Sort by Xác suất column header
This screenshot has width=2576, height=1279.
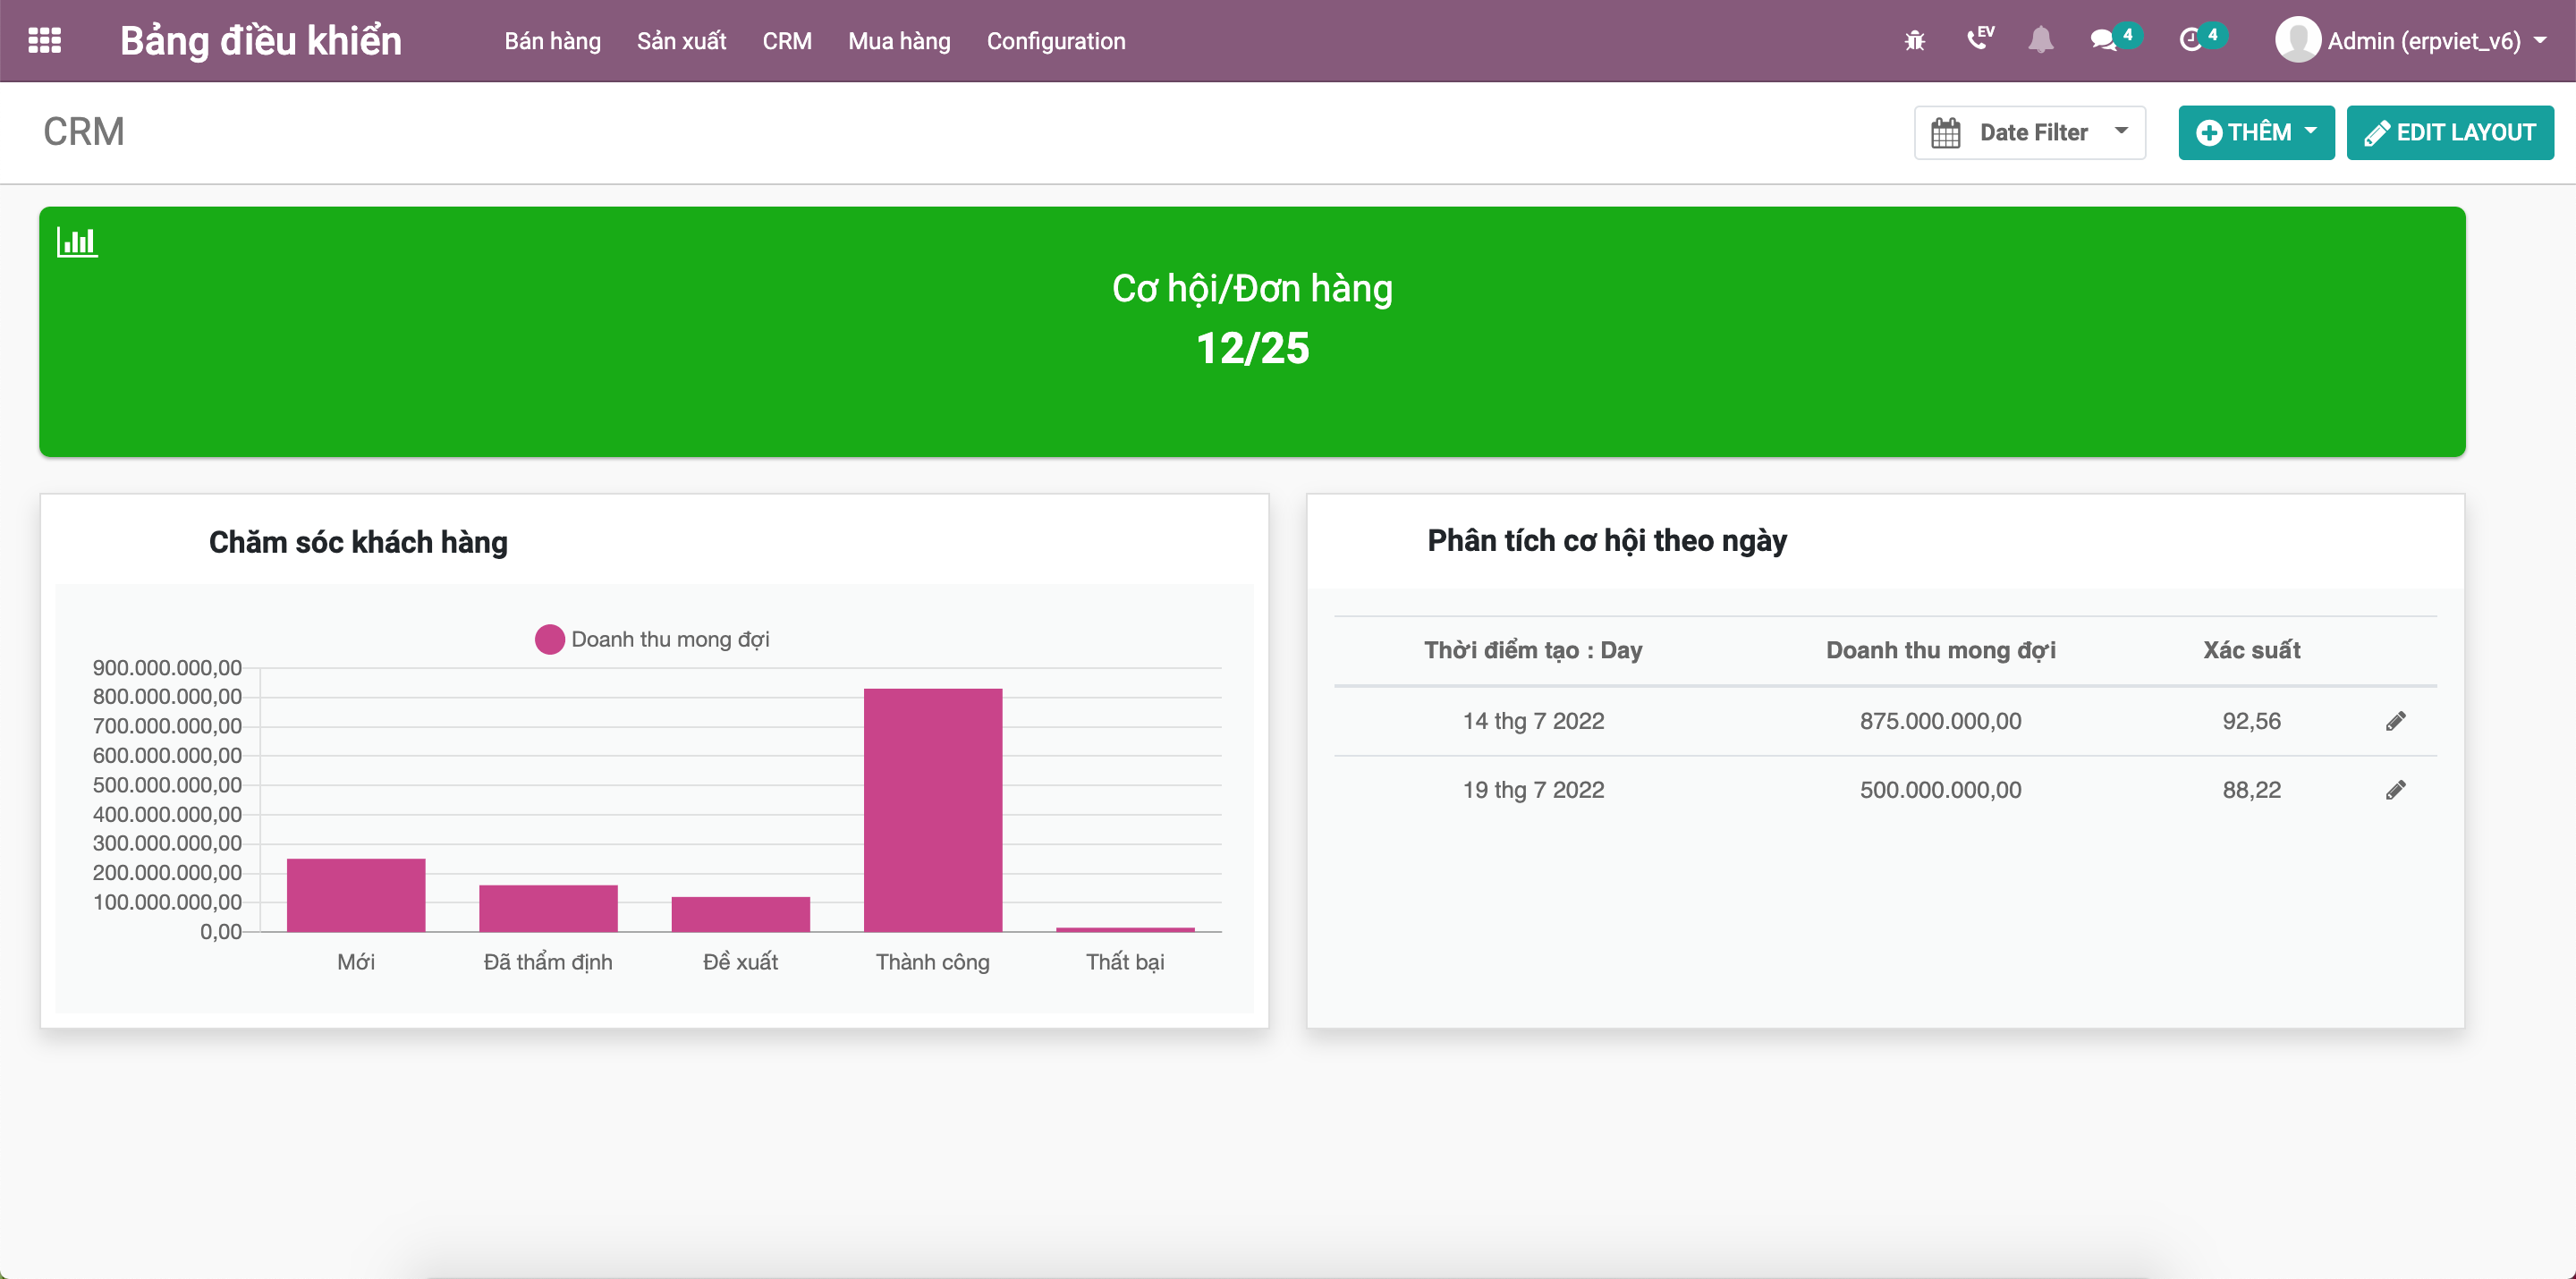[2250, 650]
